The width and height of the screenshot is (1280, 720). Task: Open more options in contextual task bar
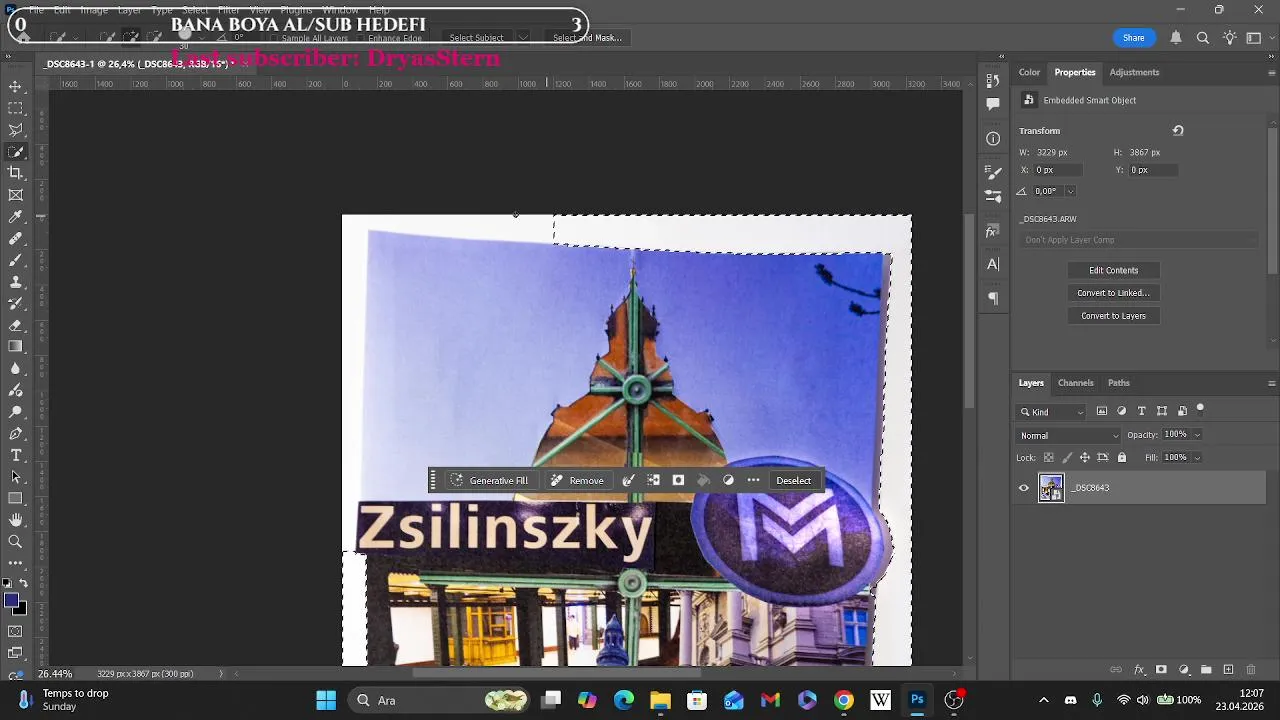click(753, 481)
